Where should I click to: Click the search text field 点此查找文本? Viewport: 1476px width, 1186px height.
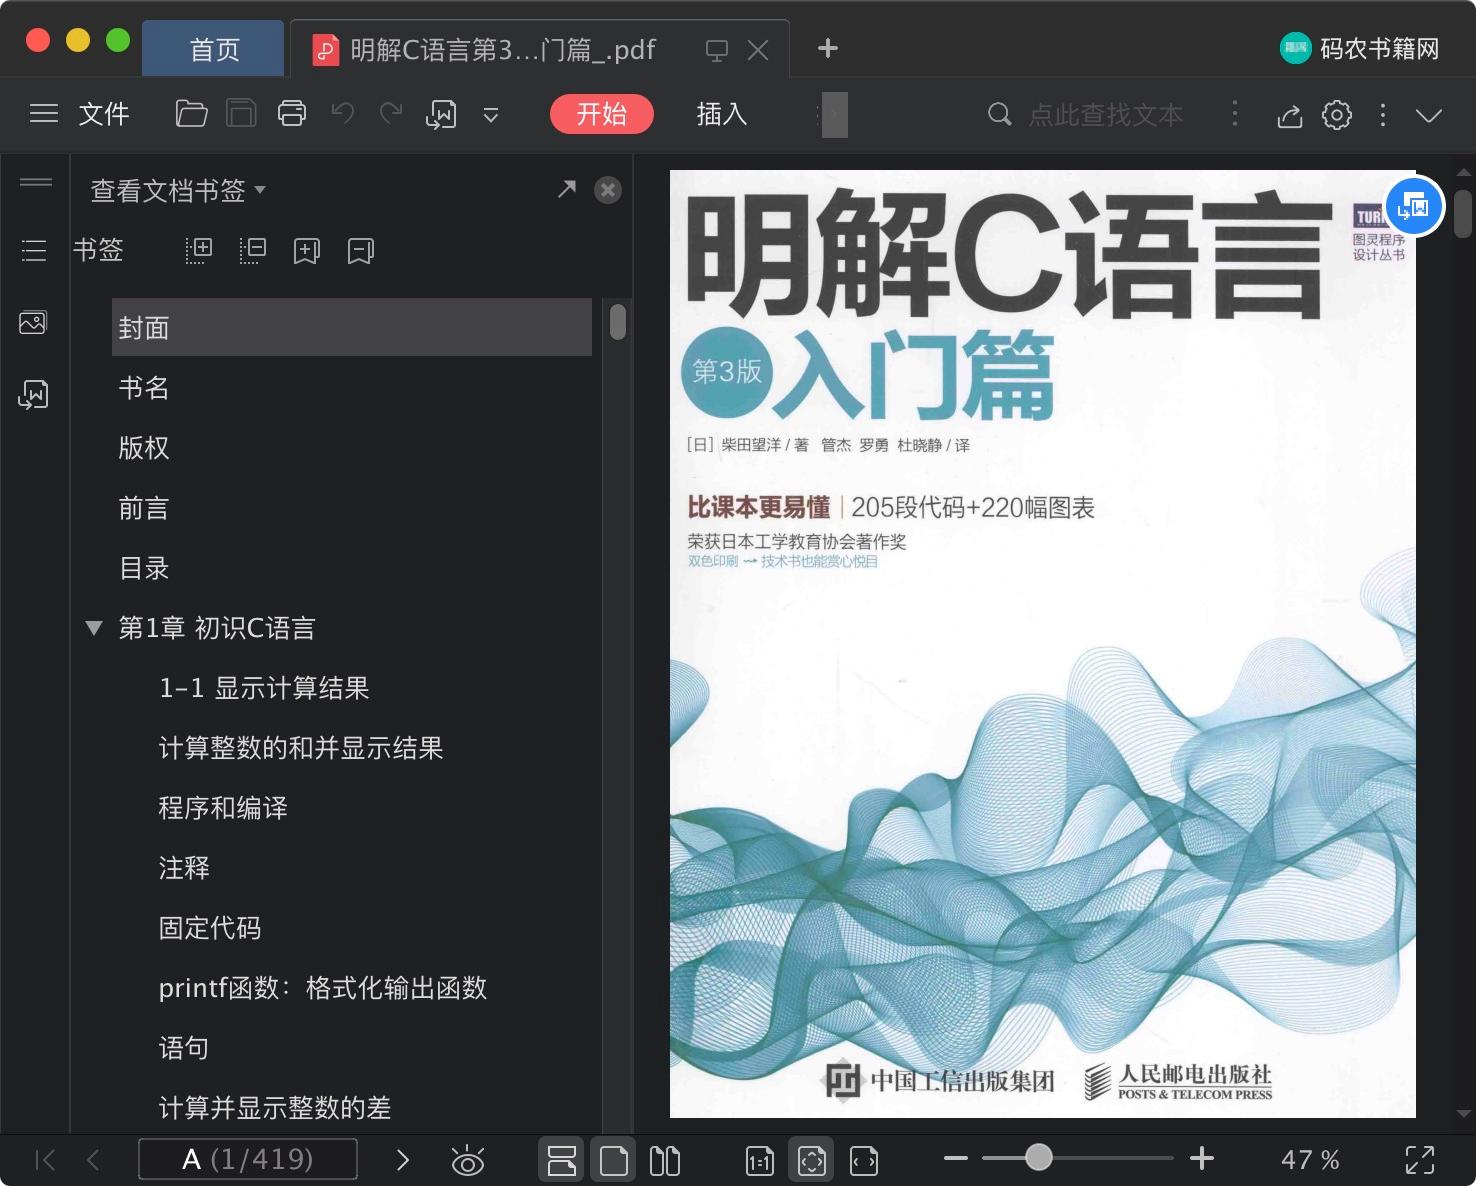[1106, 115]
